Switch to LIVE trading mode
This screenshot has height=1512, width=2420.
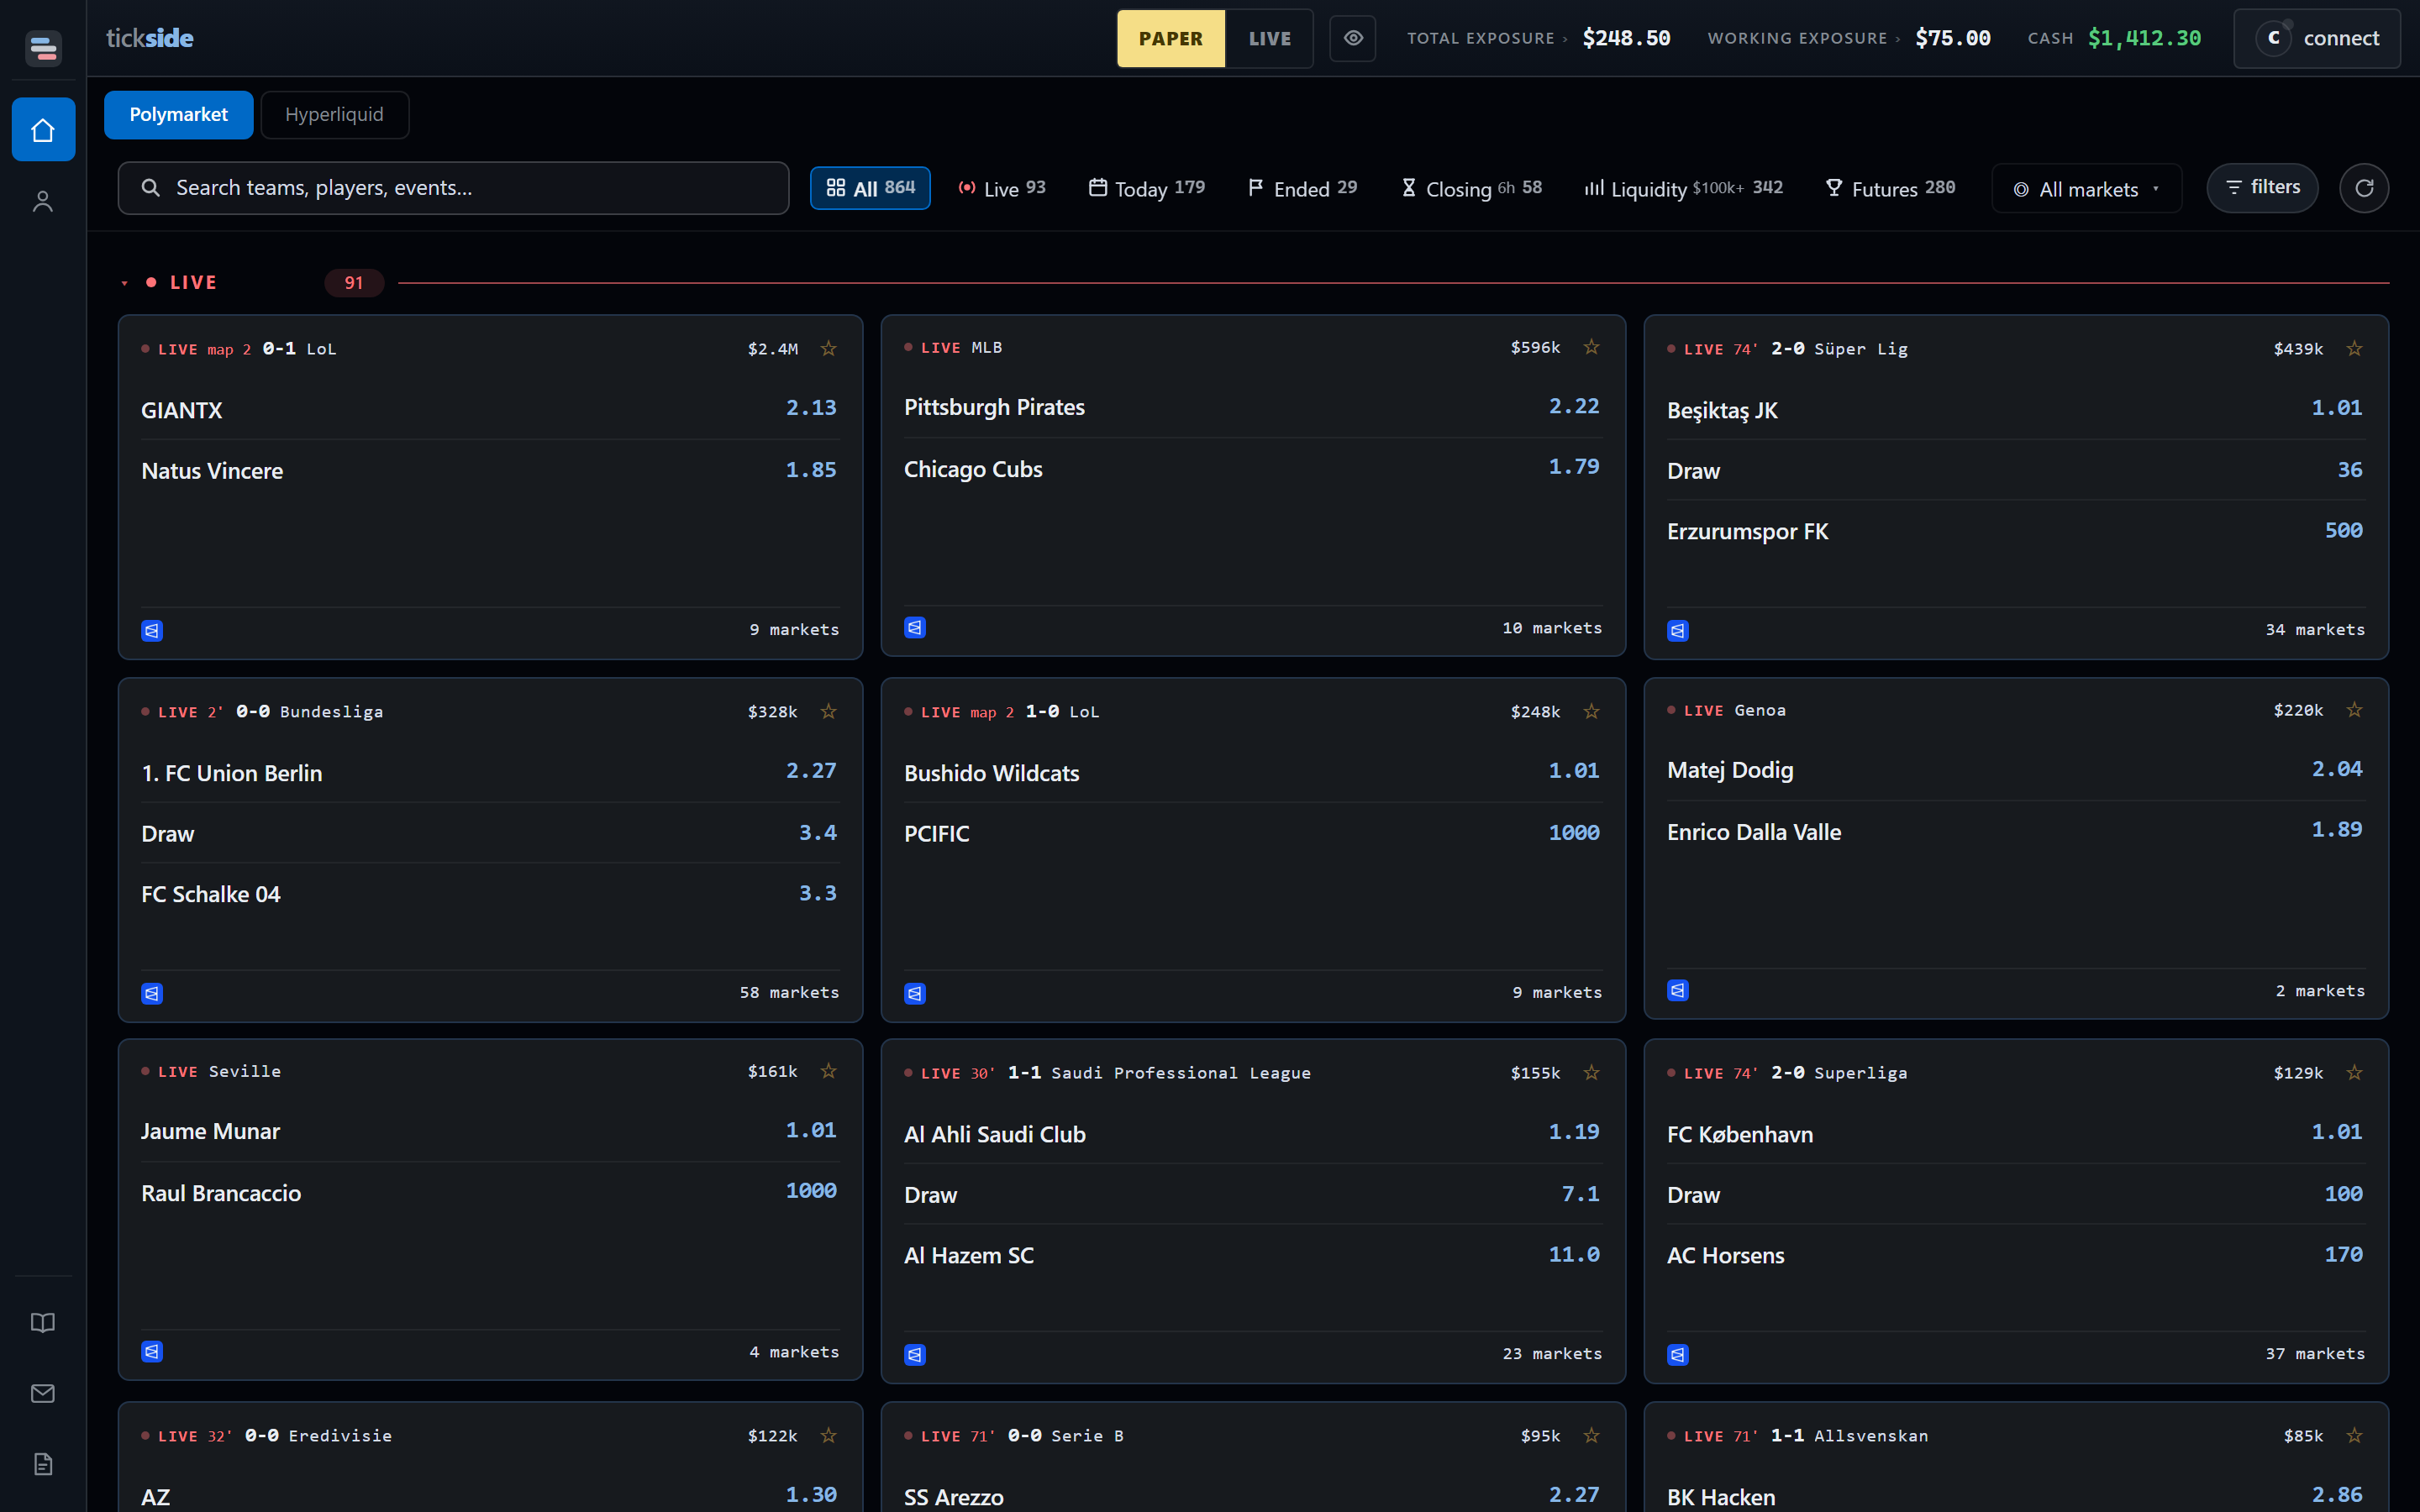coord(1270,39)
